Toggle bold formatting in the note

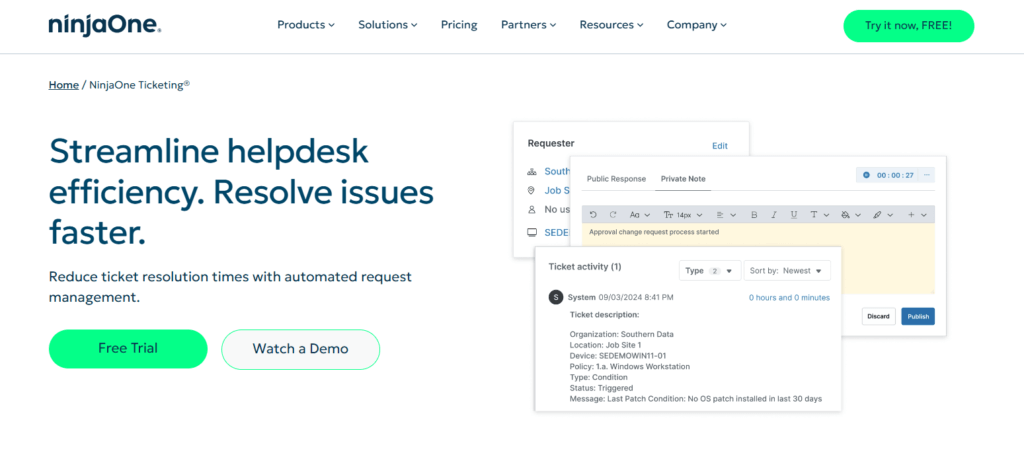pos(754,214)
